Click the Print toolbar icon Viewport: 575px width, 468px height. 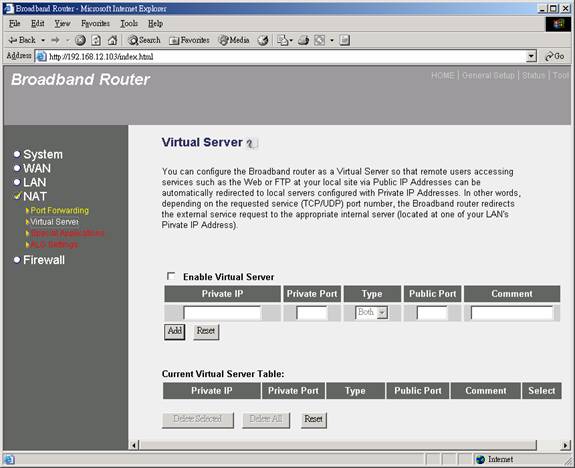pos(303,40)
